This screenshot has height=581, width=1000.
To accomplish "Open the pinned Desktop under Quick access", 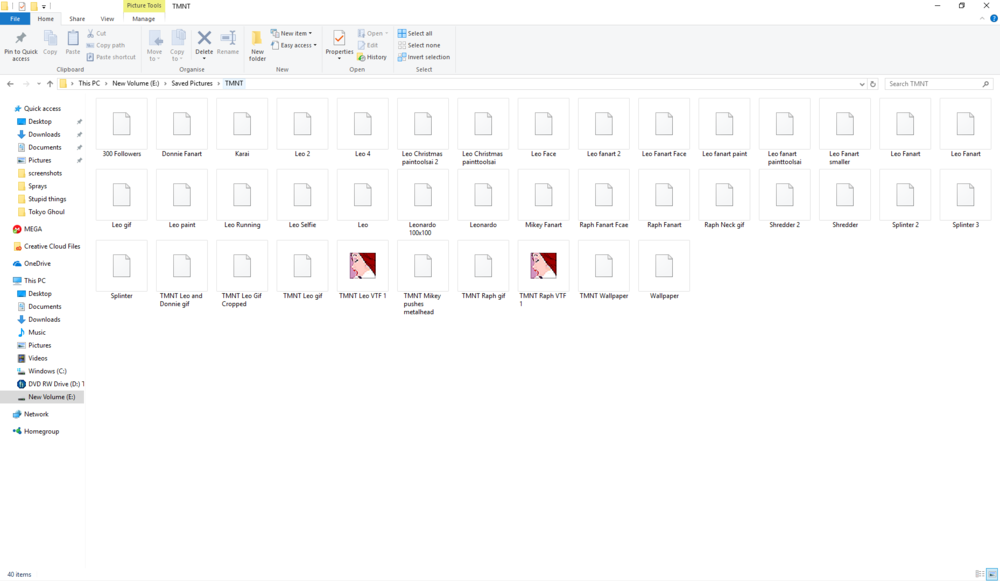I will point(40,121).
